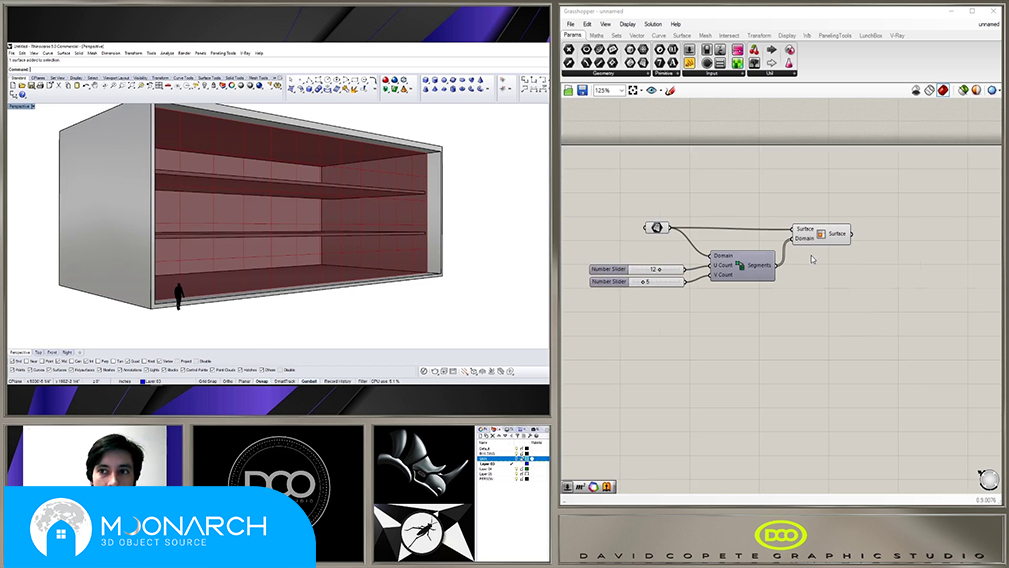Viewport: 1009px width, 568px height.
Task: Click the disable preview icon in Grasshopper toolbar
Action: click(916, 91)
